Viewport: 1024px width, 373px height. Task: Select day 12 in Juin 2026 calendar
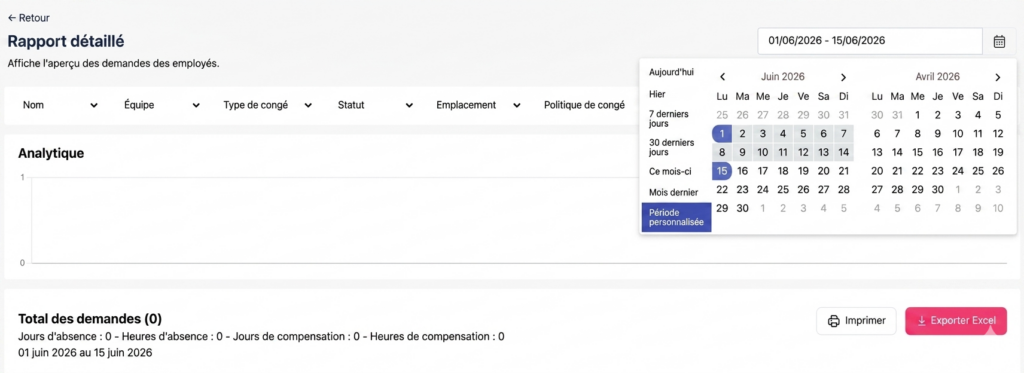point(803,152)
